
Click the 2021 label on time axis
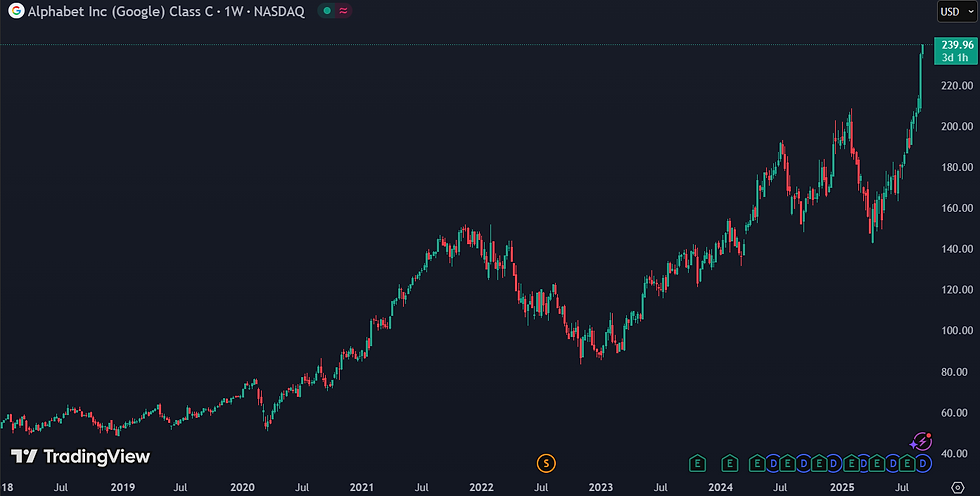pyautogui.click(x=362, y=487)
